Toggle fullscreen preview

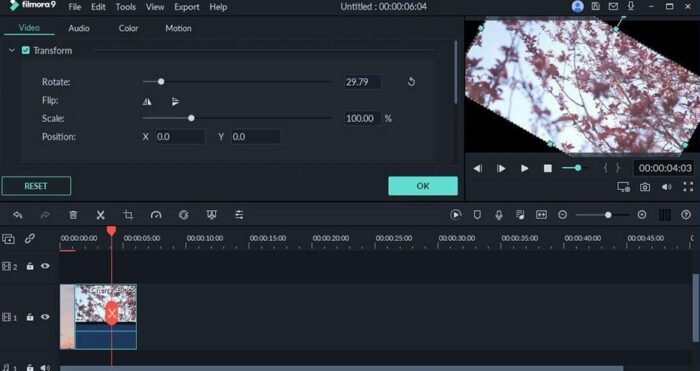pyautogui.click(x=688, y=187)
